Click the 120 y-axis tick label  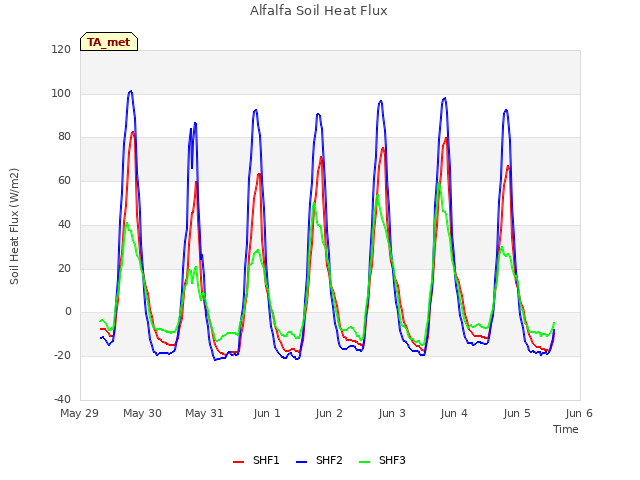pyautogui.click(x=61, y=49)
